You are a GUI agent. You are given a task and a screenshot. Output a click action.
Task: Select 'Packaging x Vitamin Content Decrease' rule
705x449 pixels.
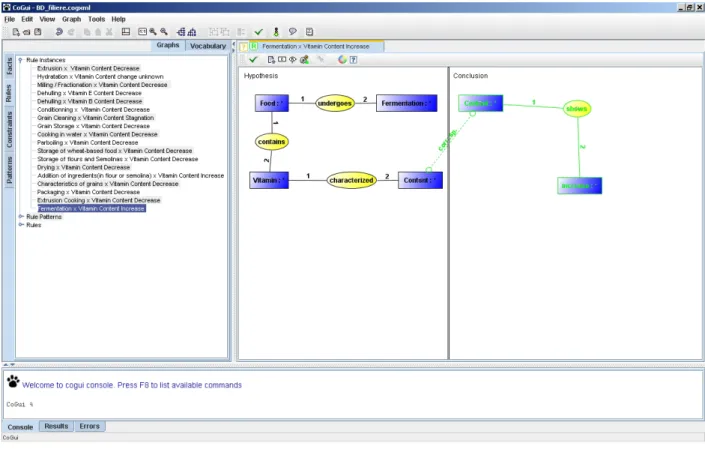tap(88, 192)
